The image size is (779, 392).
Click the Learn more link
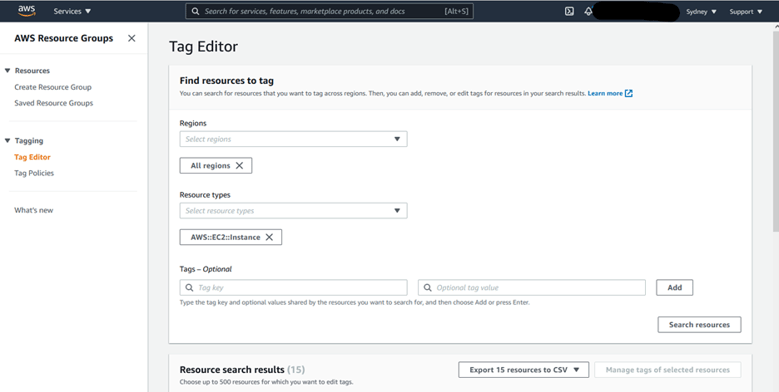610,93
